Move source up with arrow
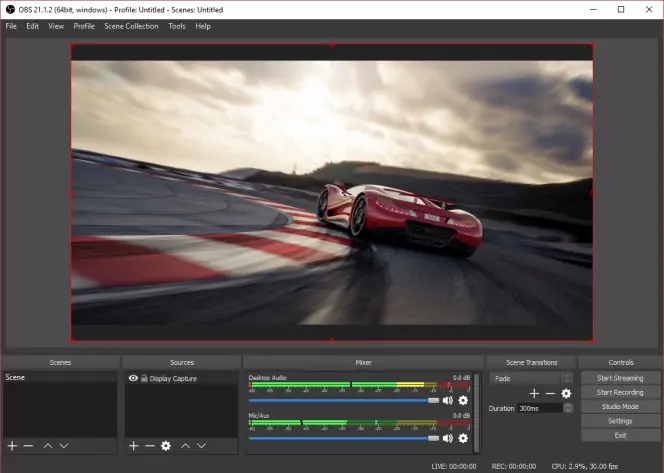 pyautogui.click(x=185, y=446)
